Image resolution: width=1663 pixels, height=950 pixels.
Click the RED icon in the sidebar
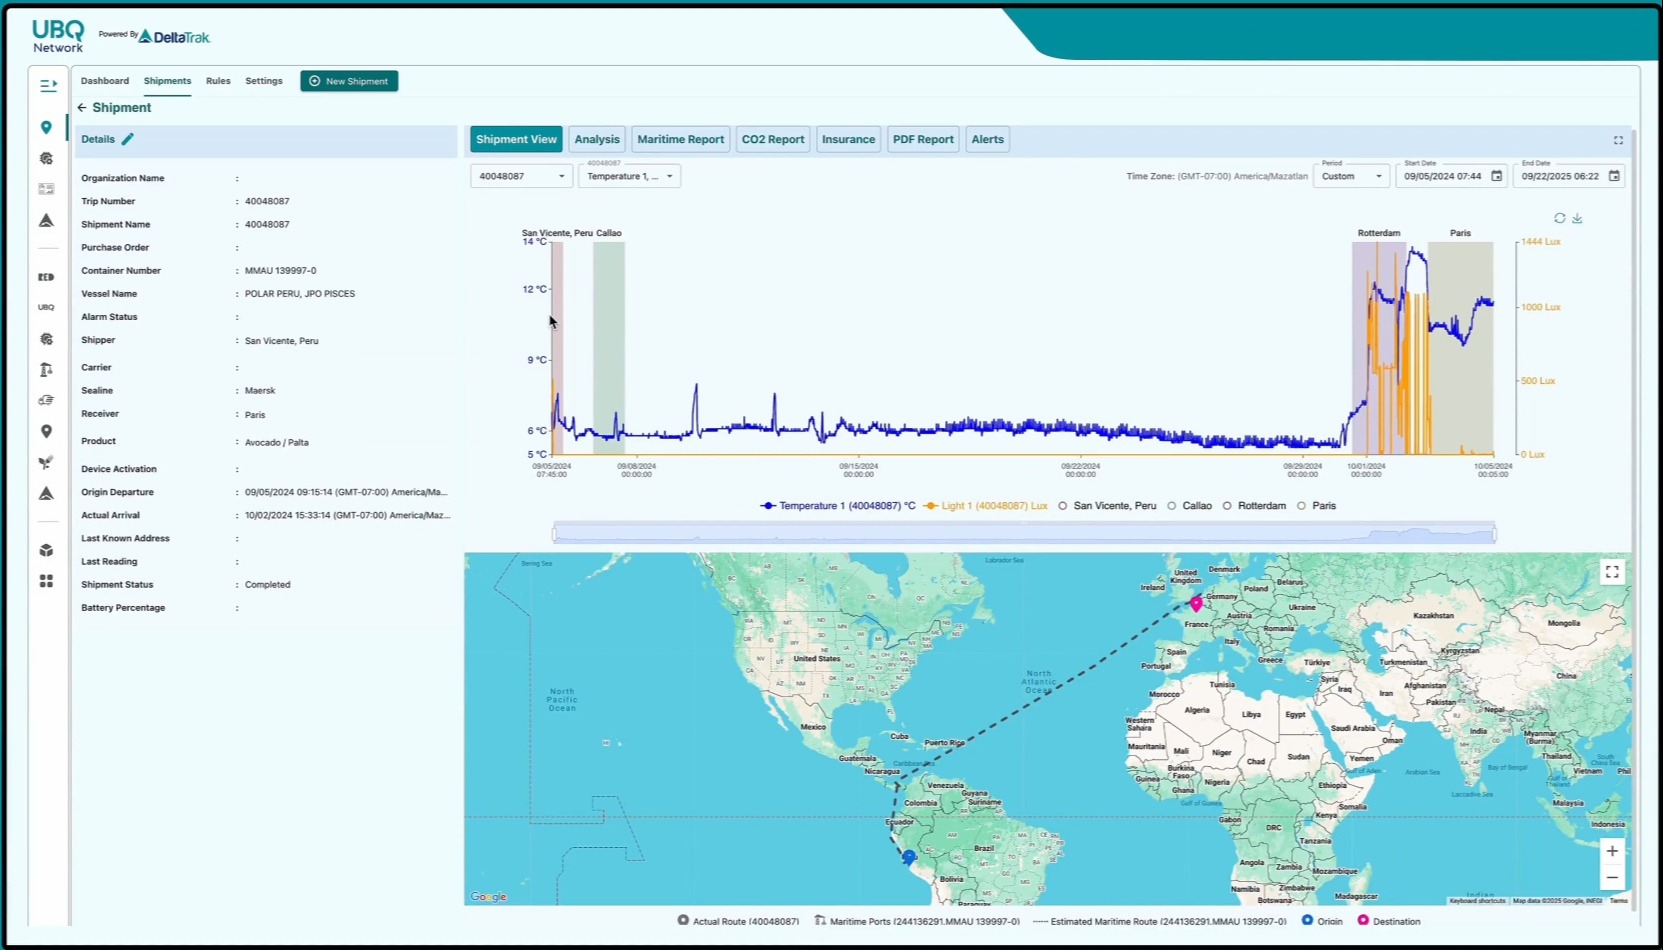[46, 277]
